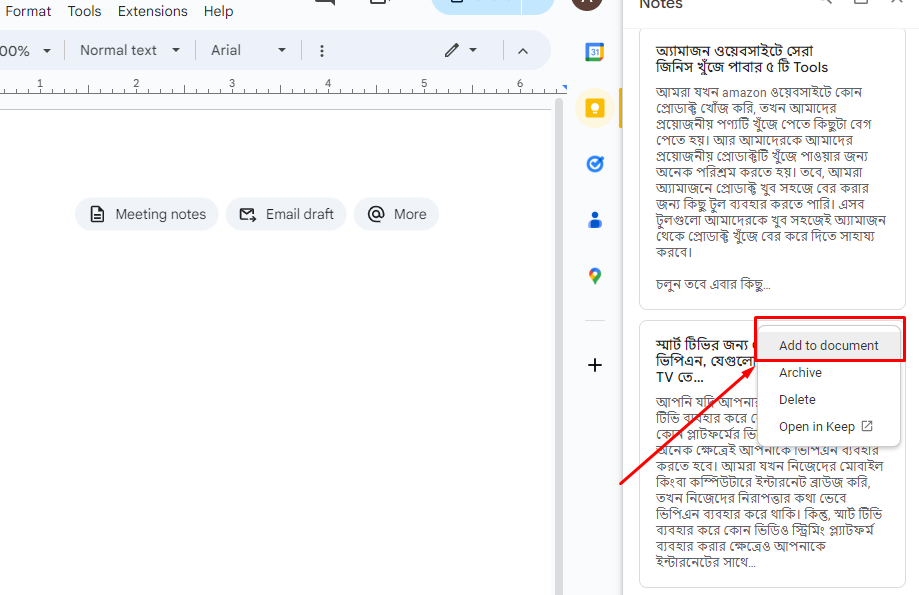
Task: Click the More template chip
Action: click(x=396, y=214)
